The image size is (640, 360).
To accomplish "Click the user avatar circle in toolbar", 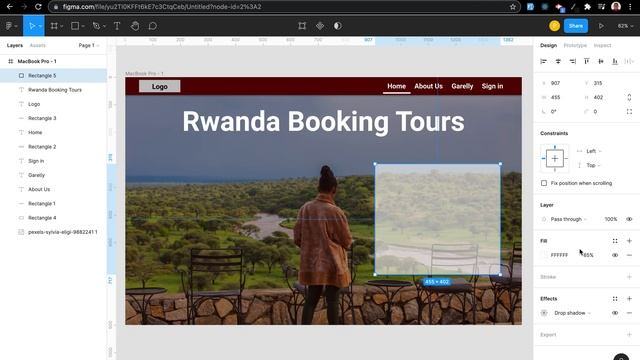I will 554,26.
